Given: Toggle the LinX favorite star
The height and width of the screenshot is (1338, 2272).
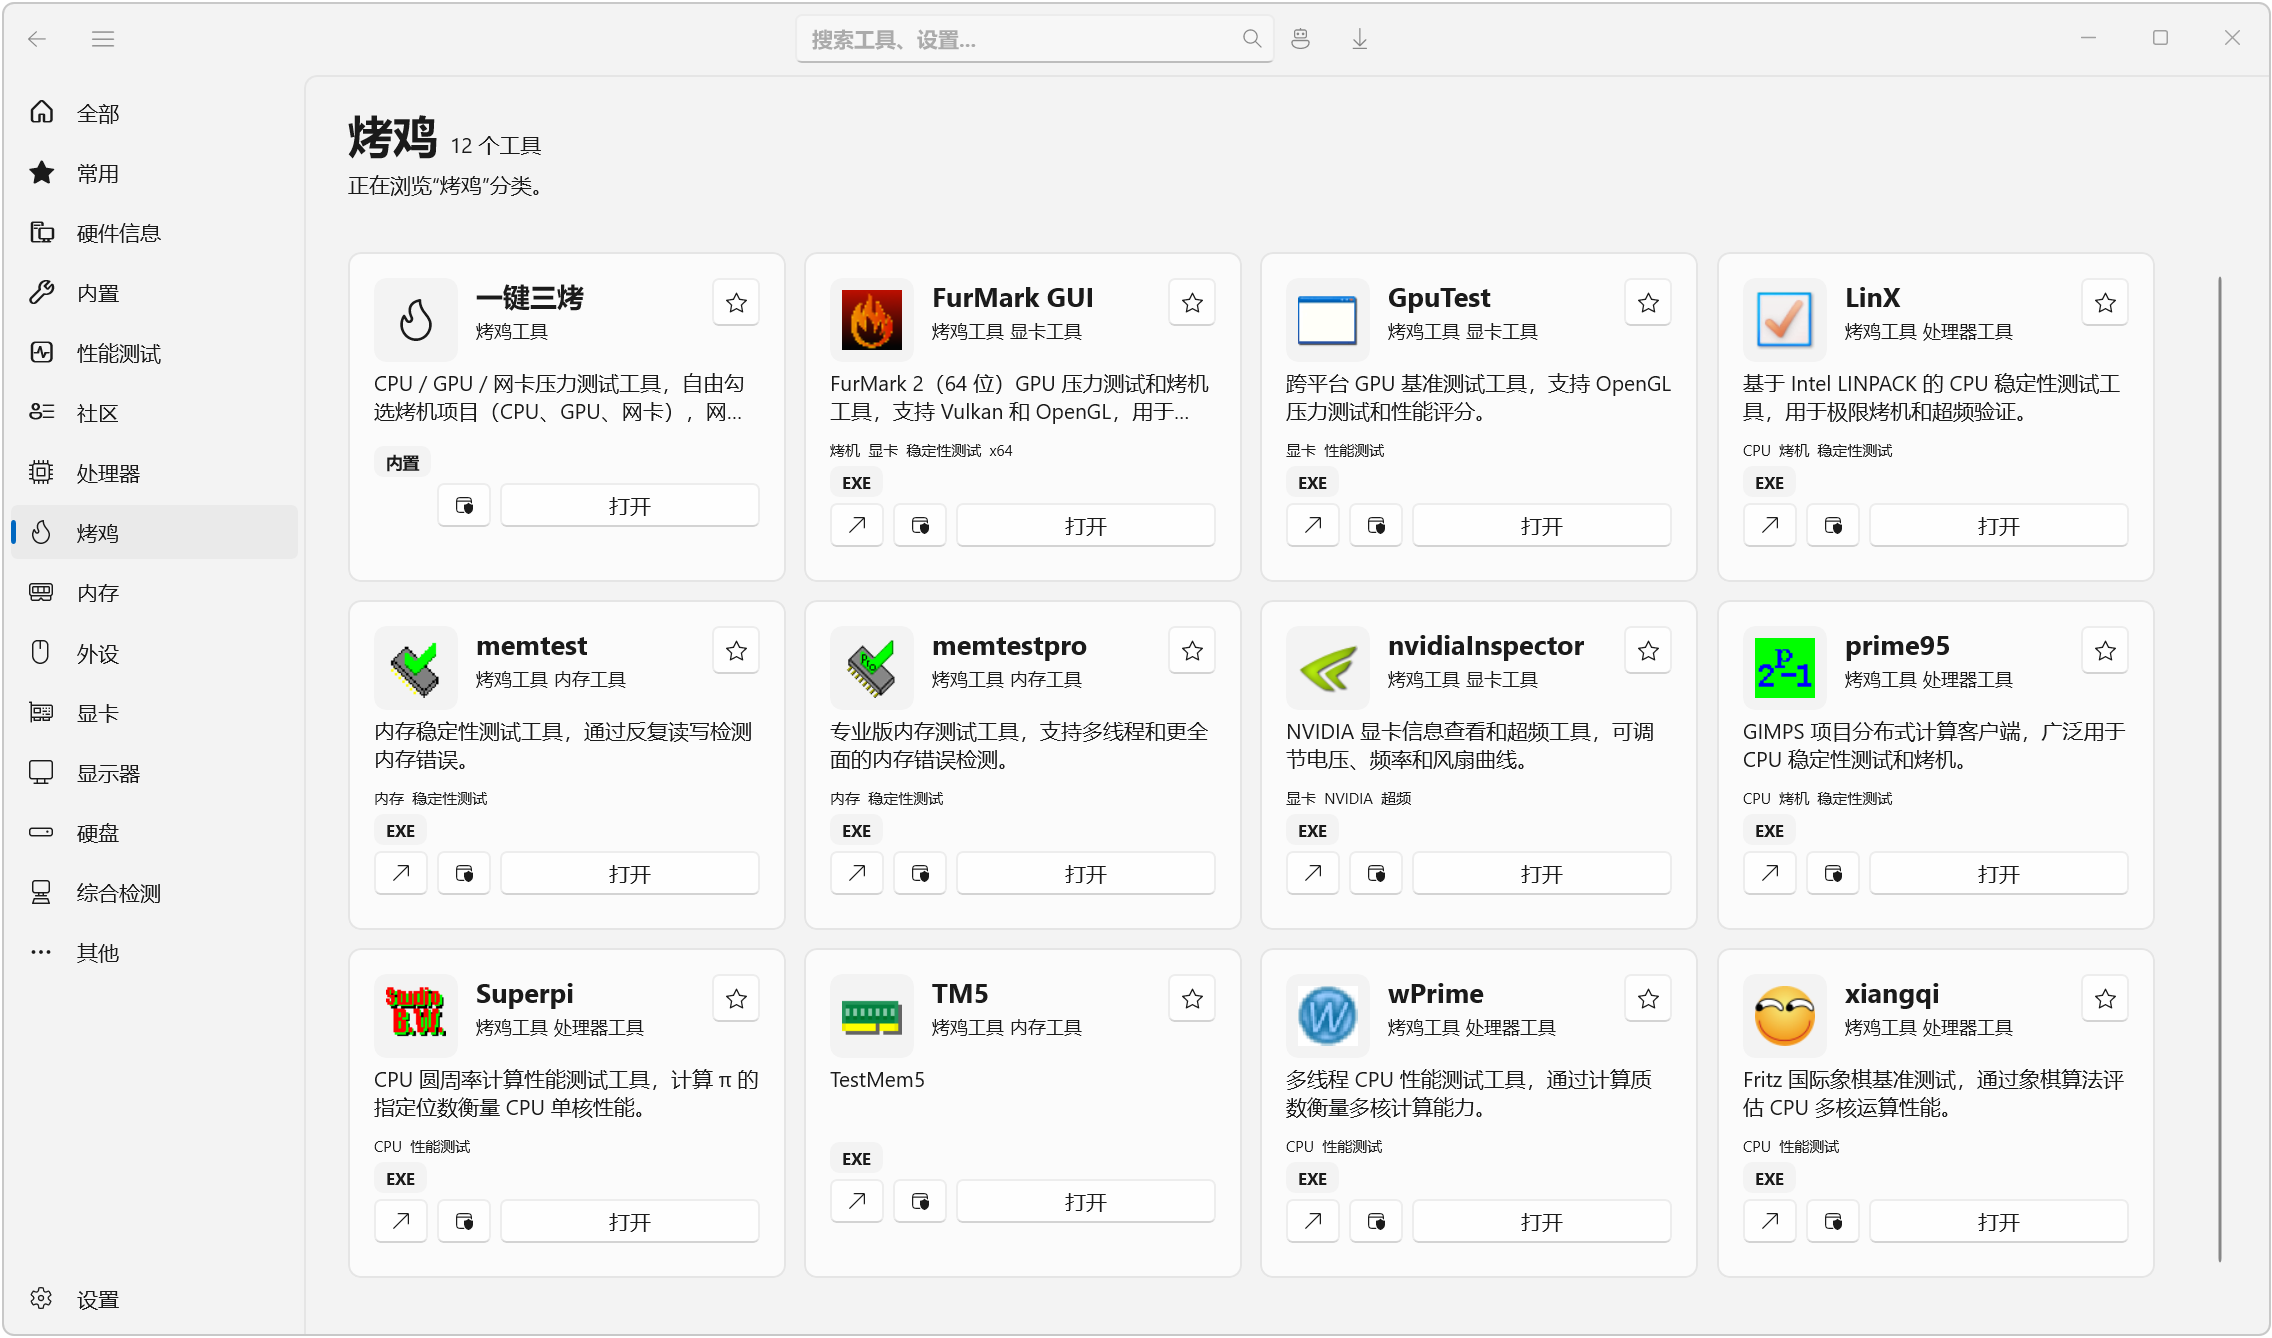Looking at the screenshot, I should 2105,303.
